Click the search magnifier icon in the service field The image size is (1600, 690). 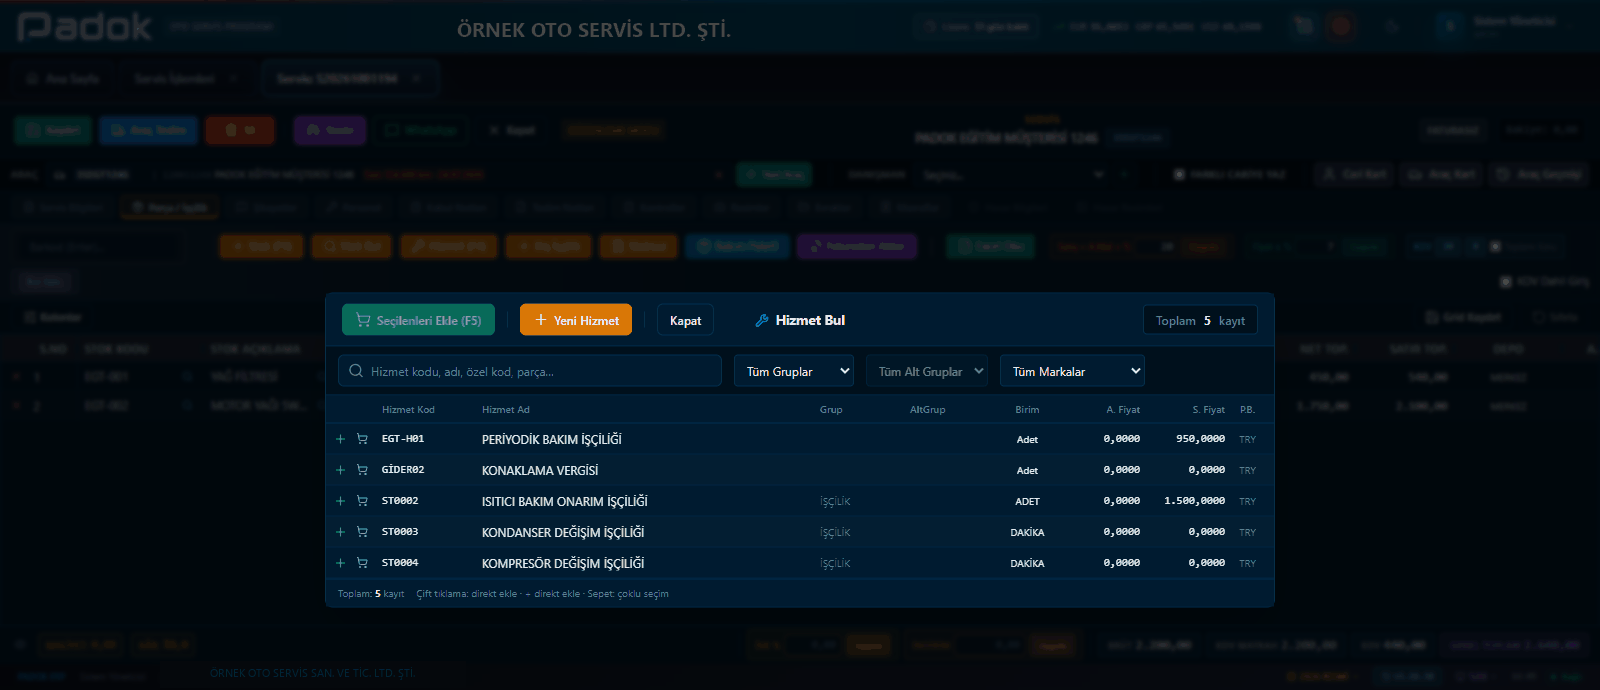(x=356, y=371)
